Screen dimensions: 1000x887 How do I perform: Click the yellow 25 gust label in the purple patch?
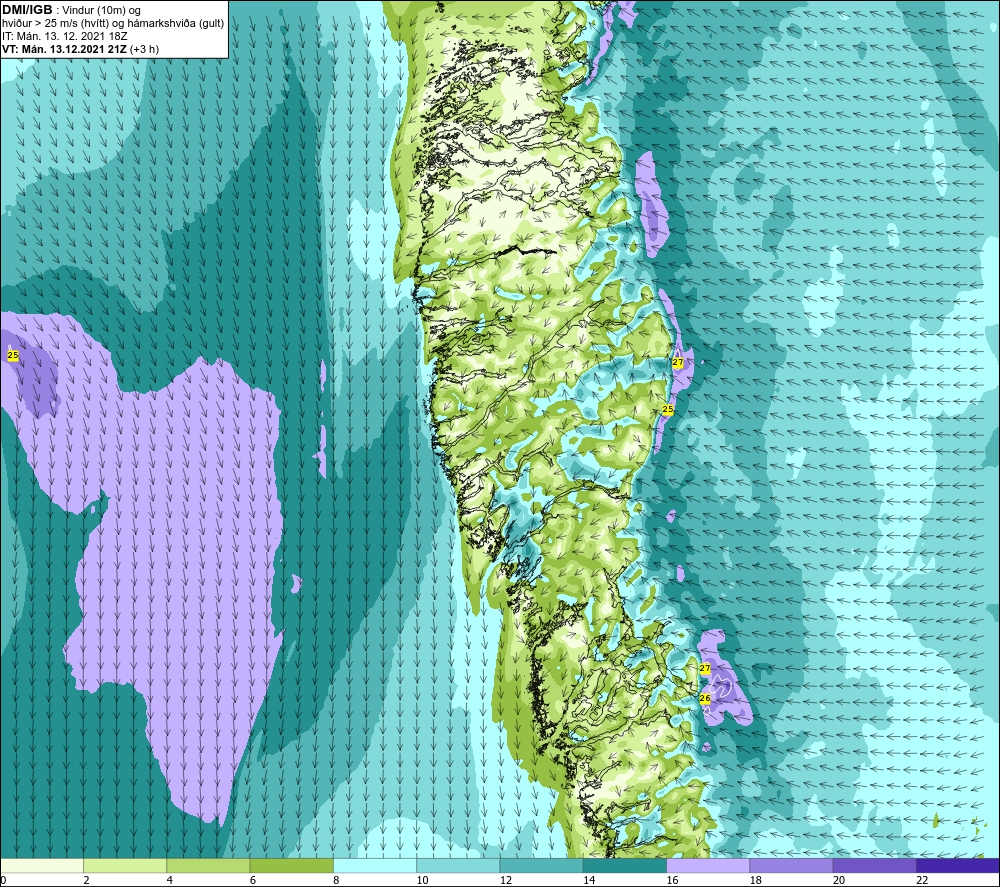[x=13, y=355]
